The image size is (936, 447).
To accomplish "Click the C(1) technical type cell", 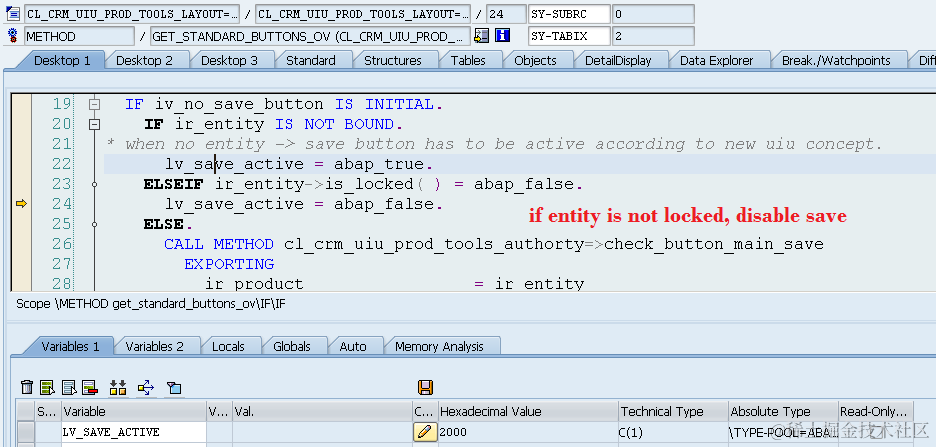I will [673, 432].
